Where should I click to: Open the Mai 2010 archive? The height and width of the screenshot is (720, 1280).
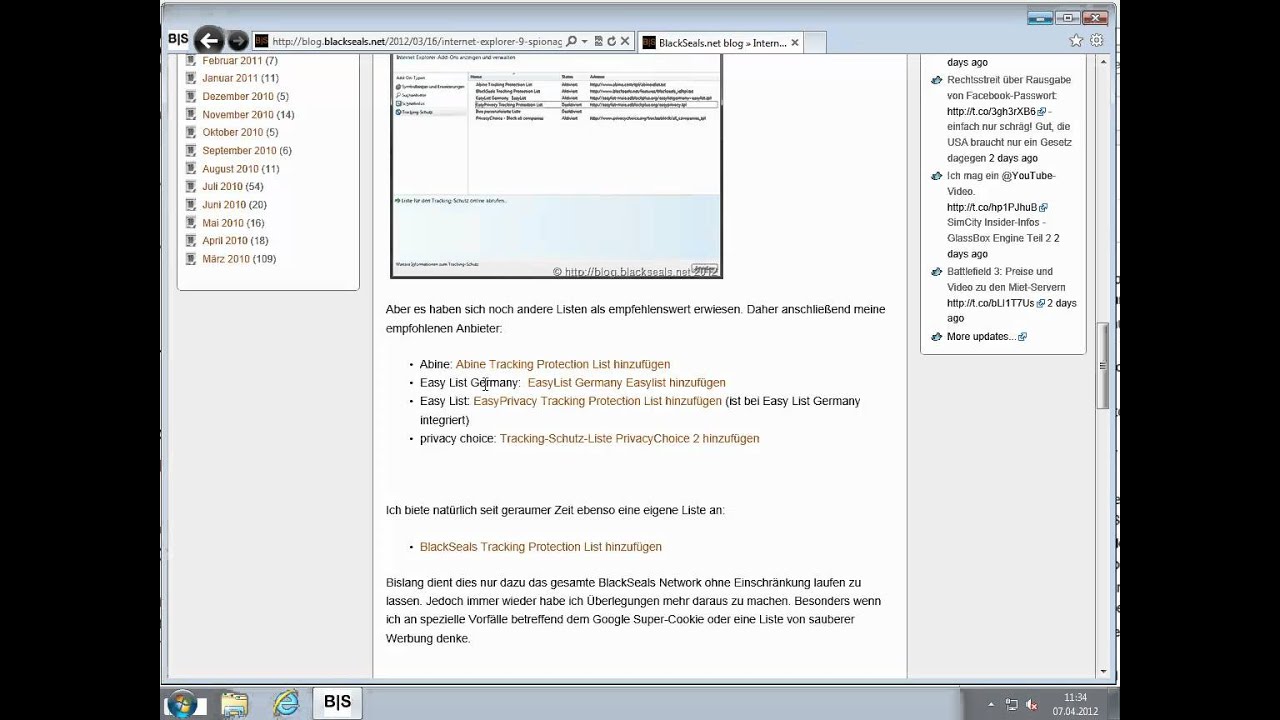point(223,223)
